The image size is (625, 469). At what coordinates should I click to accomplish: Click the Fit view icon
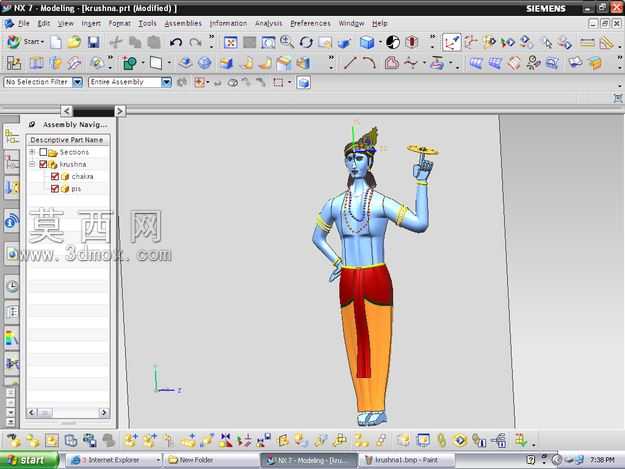pyautogui.click(x=230, y=42)
